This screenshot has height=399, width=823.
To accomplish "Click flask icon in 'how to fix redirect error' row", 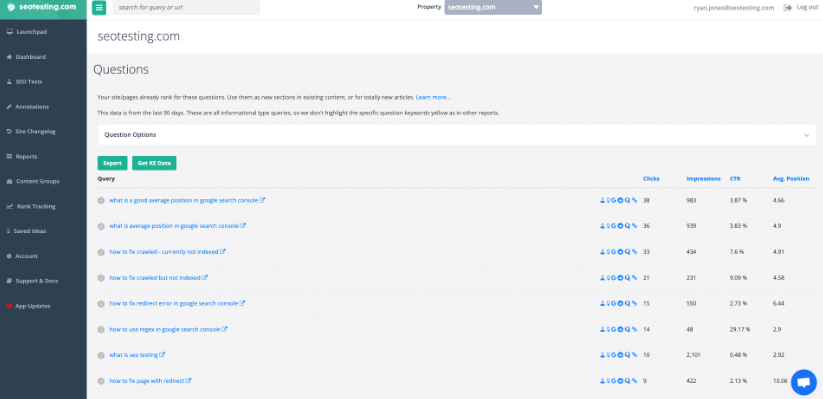I will click(603, 303).
